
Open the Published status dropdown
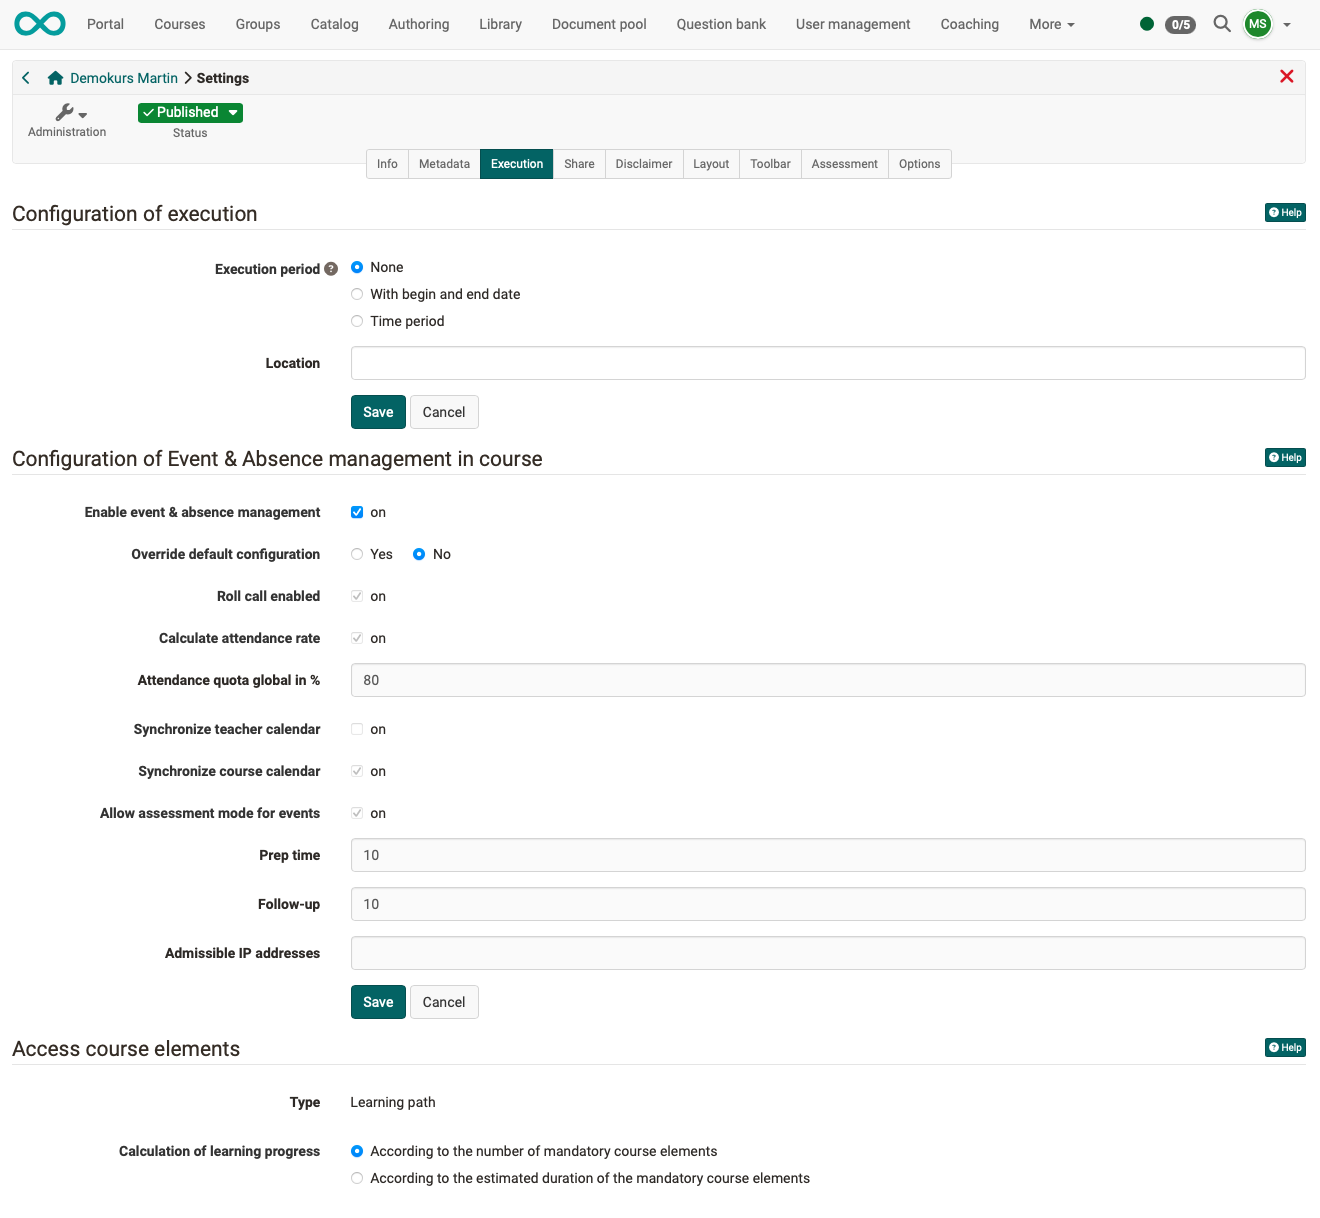(190, 113)
